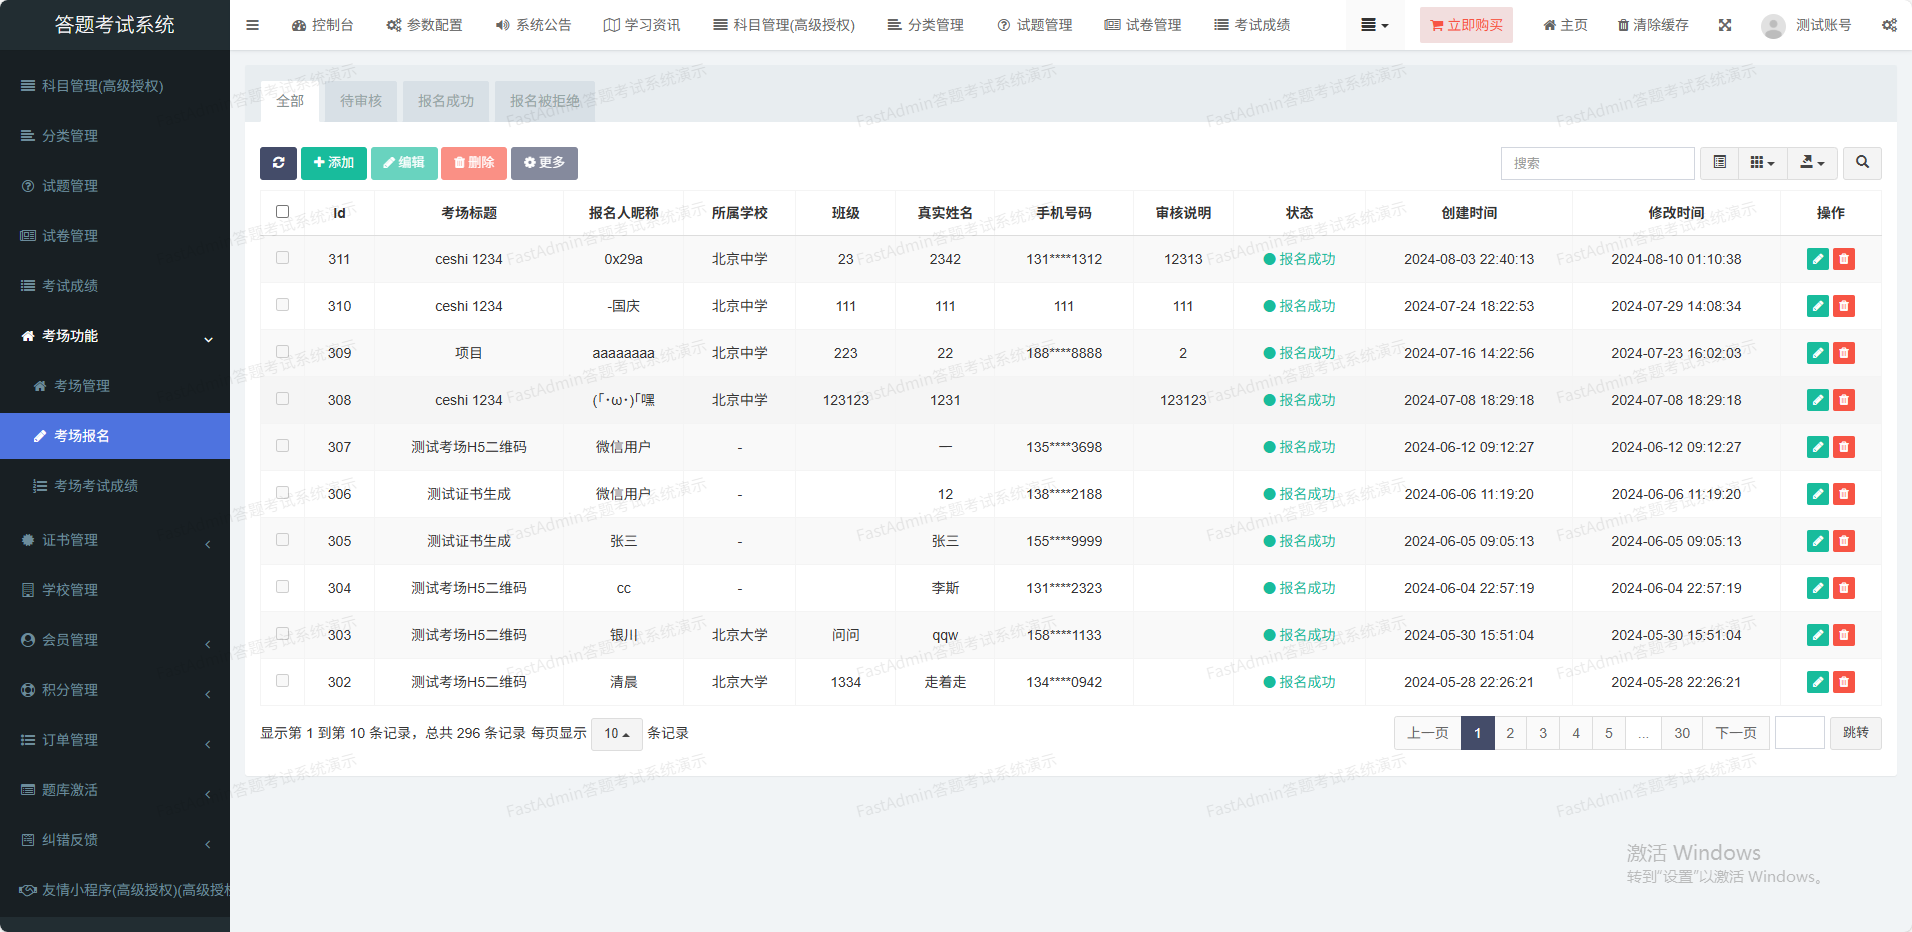Image resolution: width=1912 pixels, height=932 pixels.
Task: Toggle sidebar with the hamburger menu icon
Action: tap(252, 25)
